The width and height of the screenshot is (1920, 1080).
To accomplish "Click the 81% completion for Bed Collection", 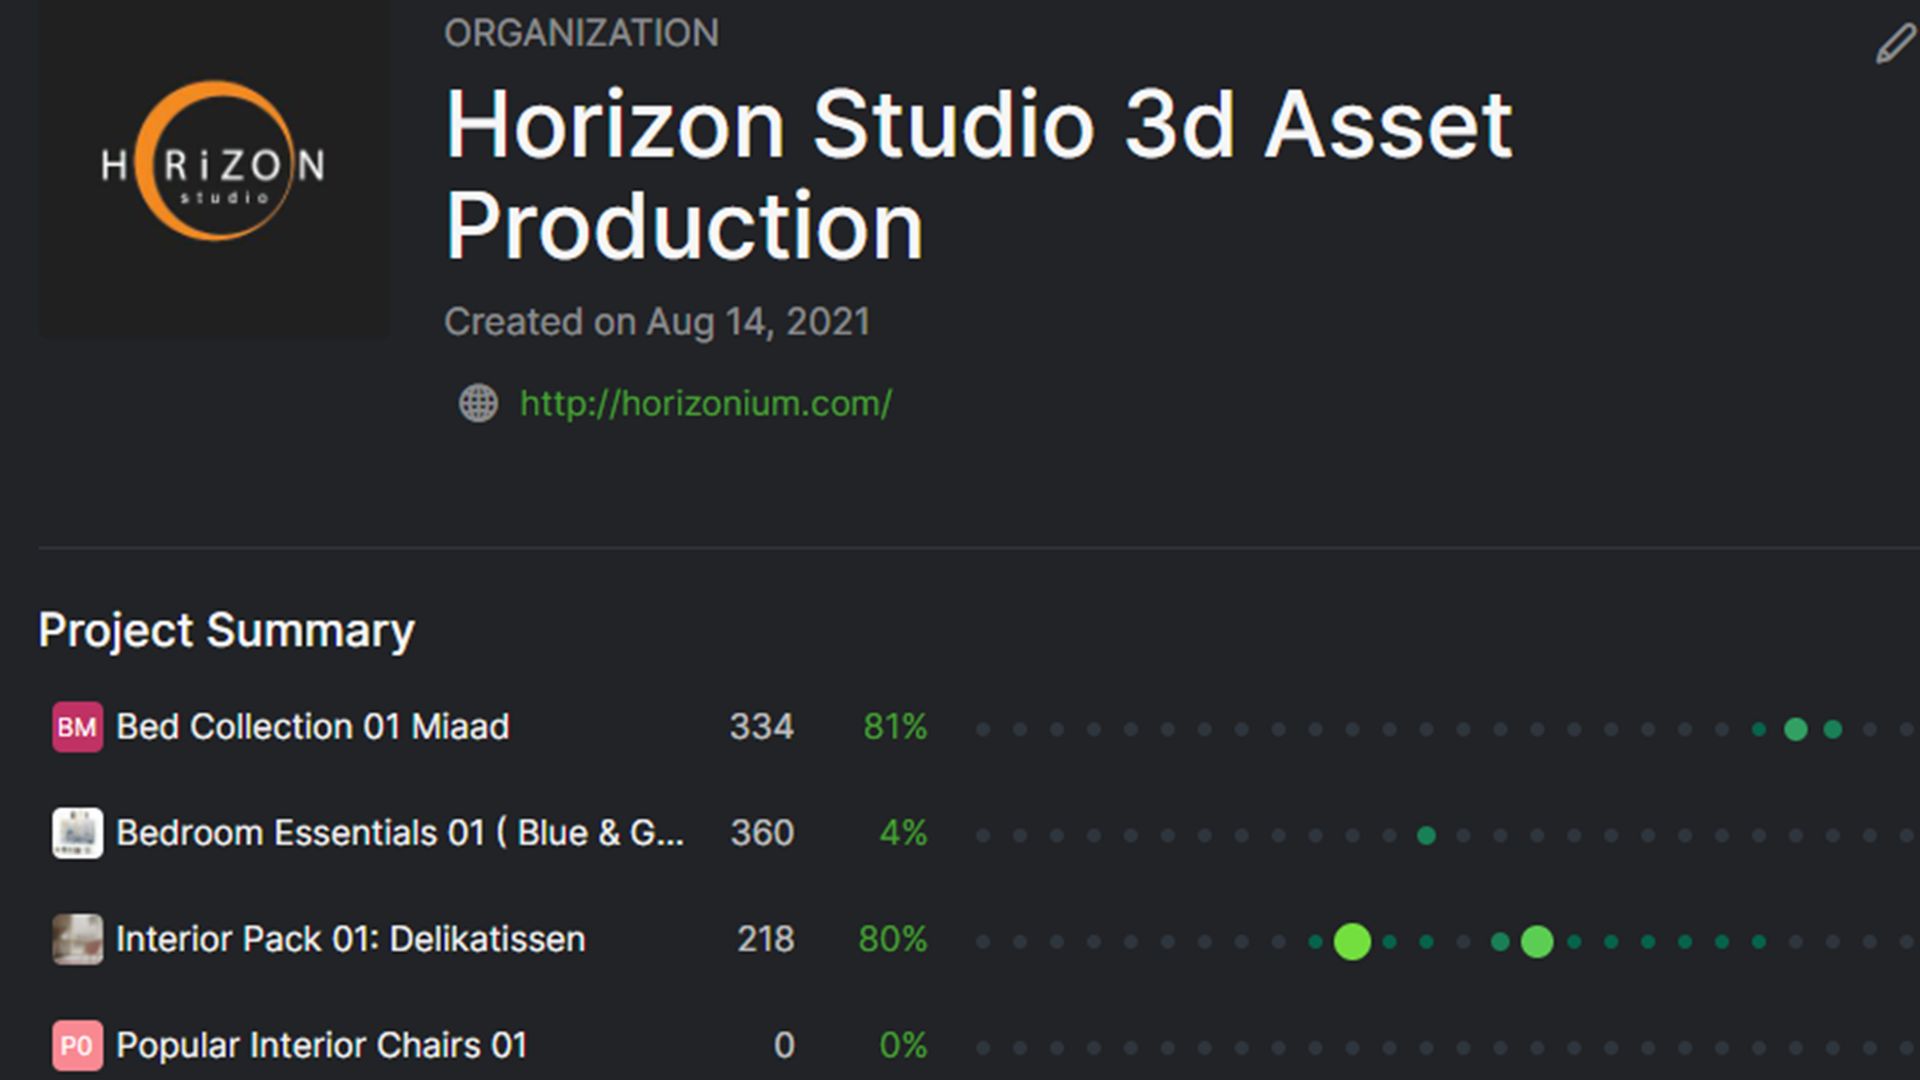I will pos(895,727).
